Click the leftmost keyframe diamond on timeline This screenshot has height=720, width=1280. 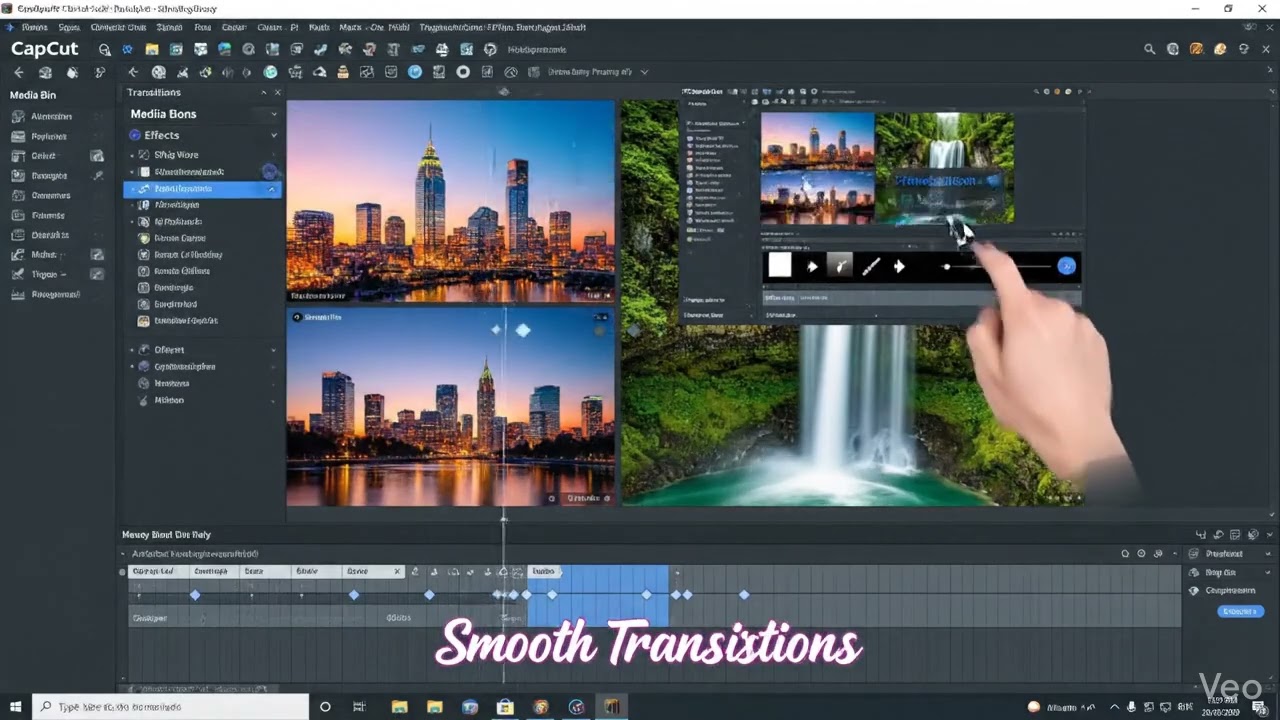point(195,595)
